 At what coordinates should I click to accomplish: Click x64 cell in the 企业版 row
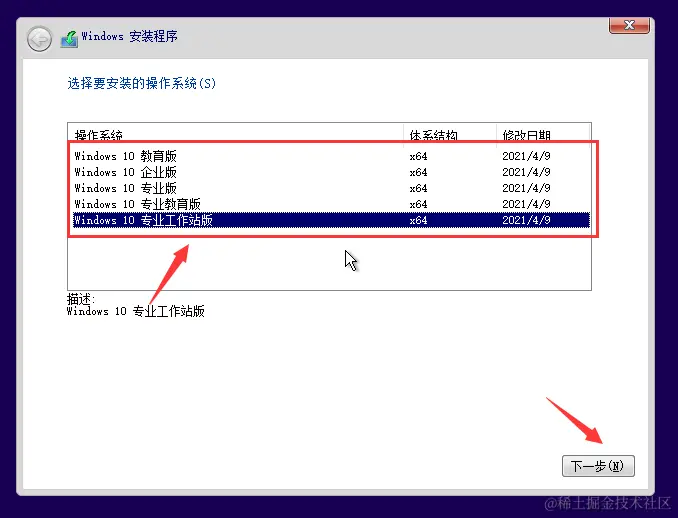418,172
